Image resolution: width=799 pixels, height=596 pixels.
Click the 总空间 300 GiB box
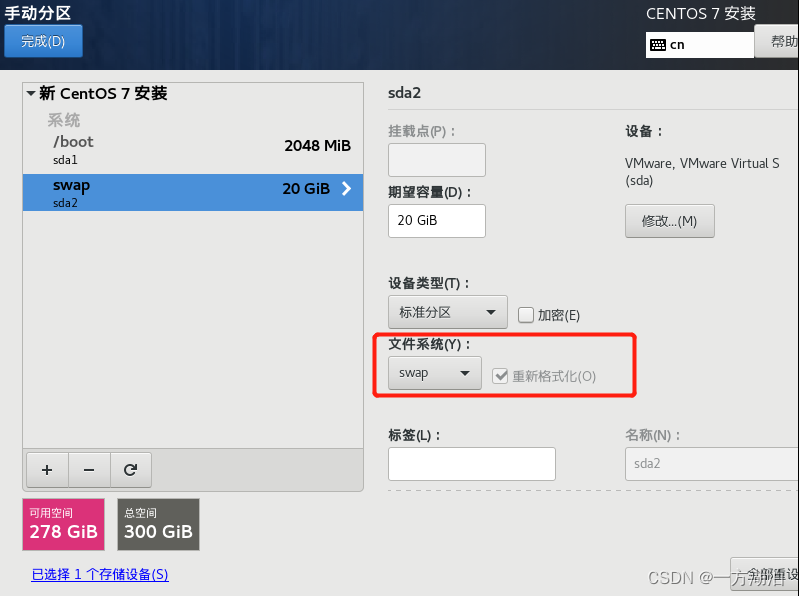coord(158,524)
